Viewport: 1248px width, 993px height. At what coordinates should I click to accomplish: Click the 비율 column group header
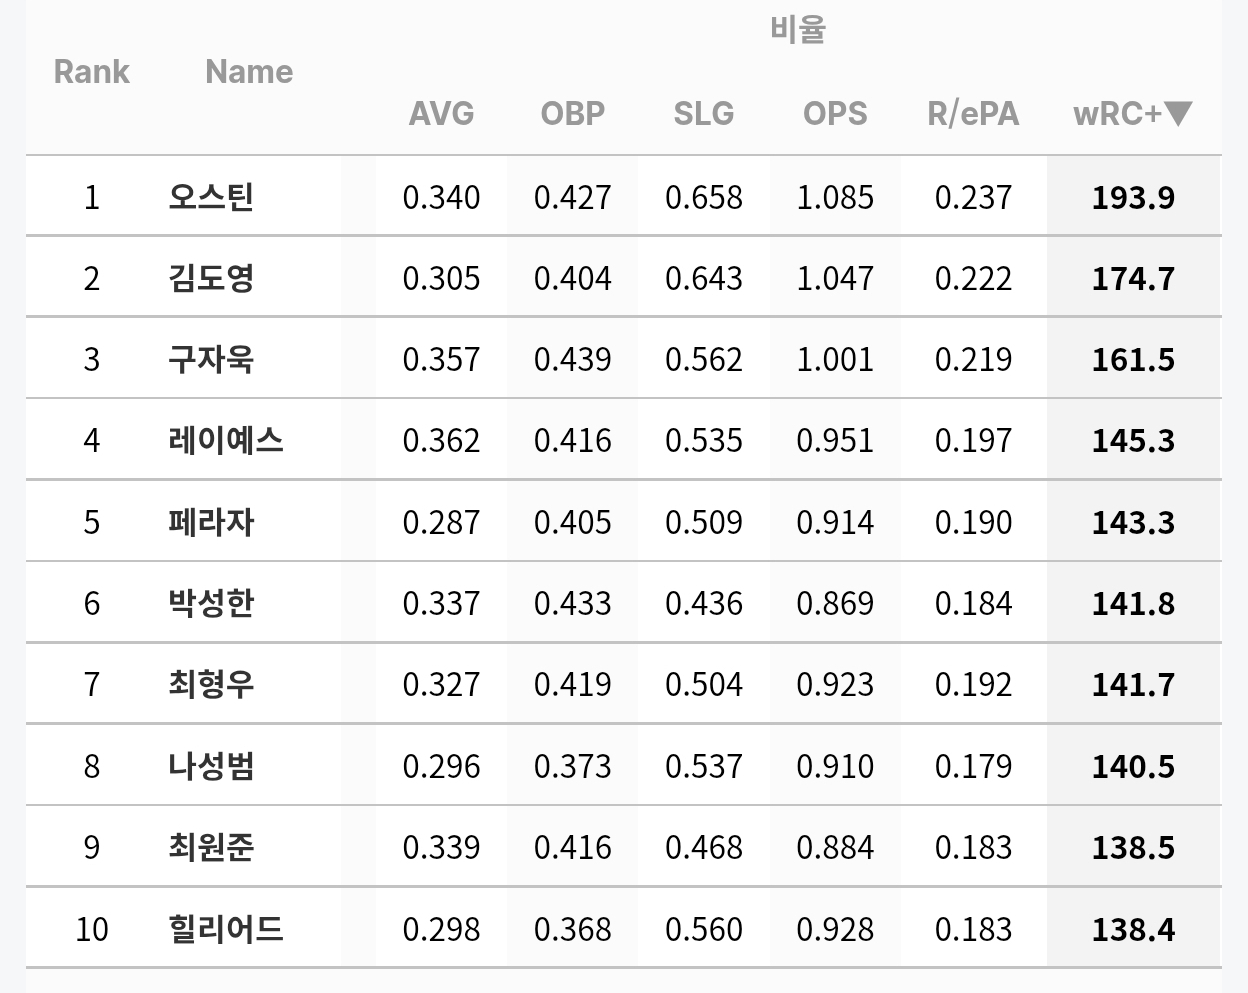[797, 30]
